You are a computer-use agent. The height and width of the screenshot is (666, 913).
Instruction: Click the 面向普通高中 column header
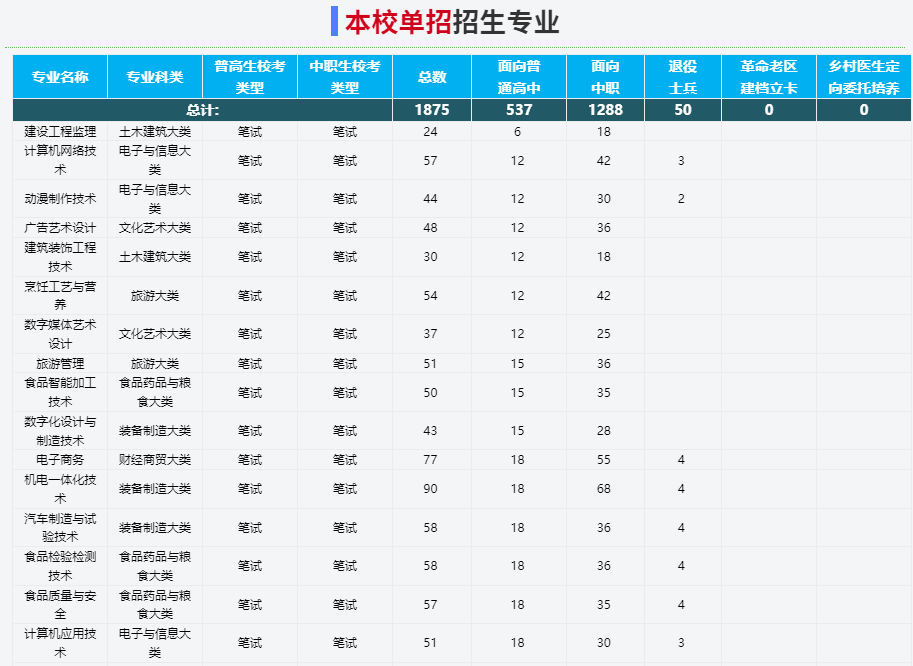coord(519,77)
